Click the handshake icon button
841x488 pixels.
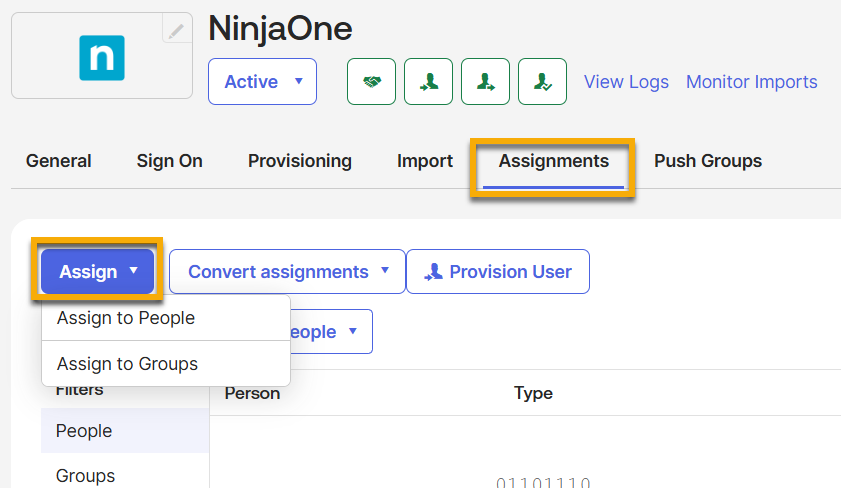click(371, 82)
